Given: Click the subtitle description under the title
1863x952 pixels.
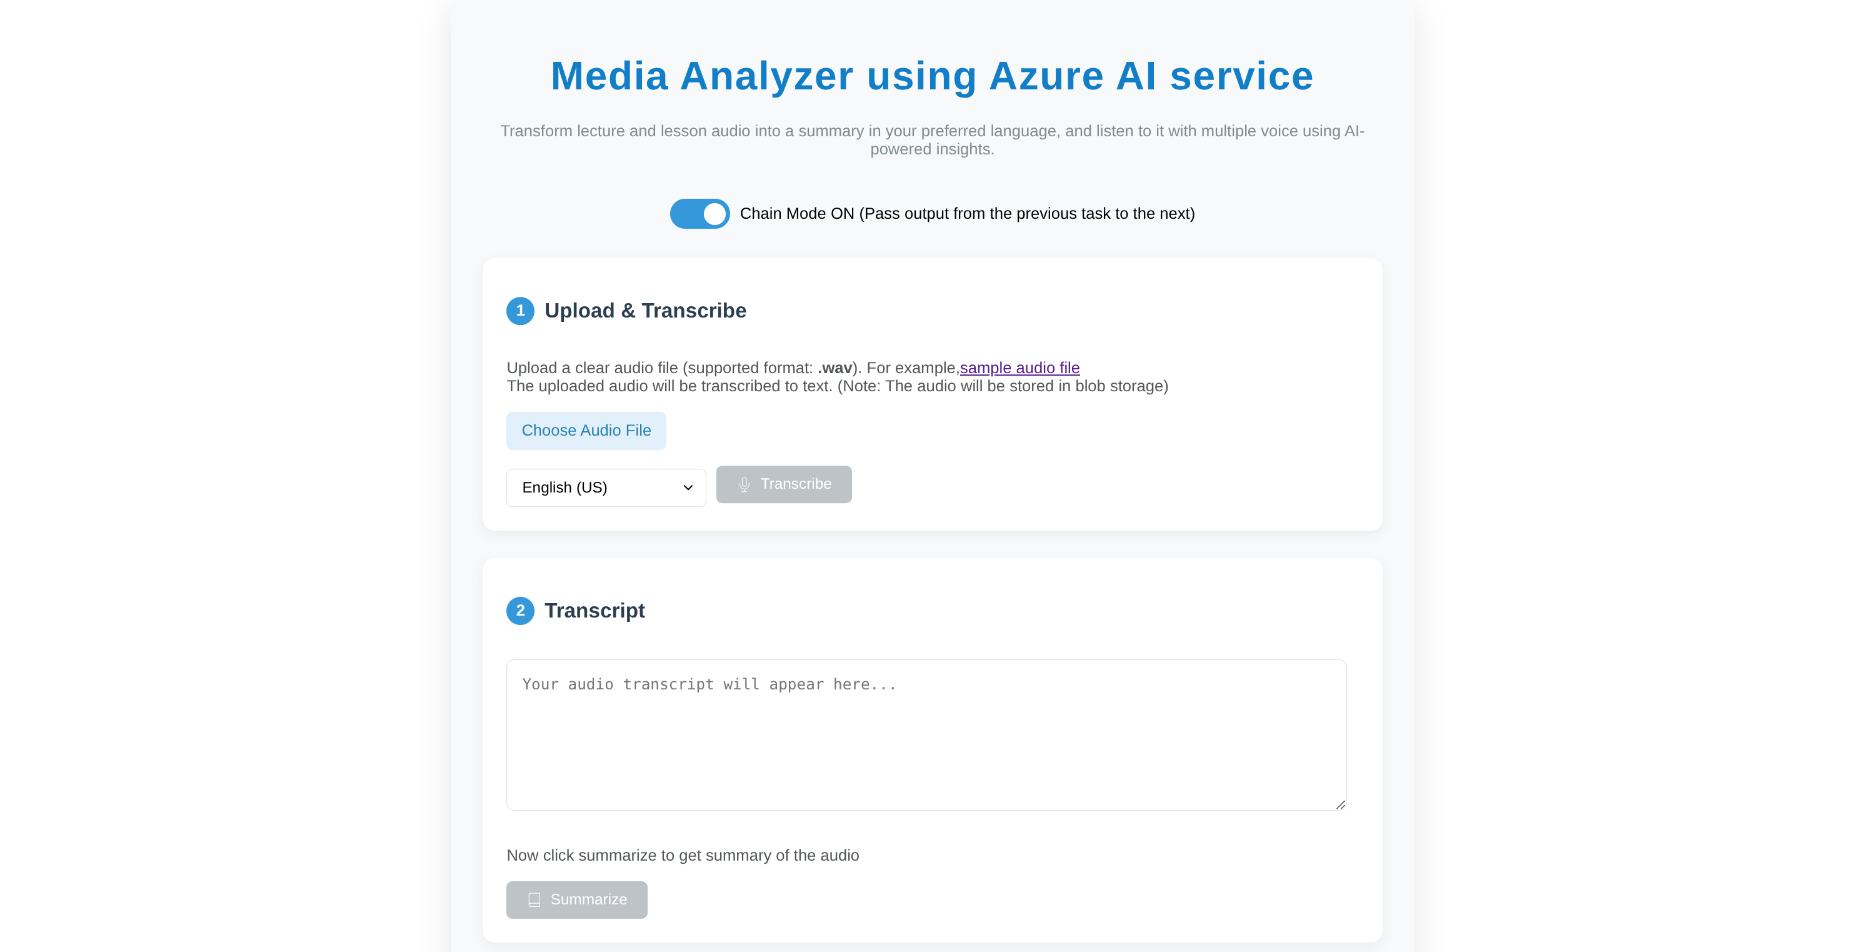Looking at the screenshot, I should coord(931,140).
